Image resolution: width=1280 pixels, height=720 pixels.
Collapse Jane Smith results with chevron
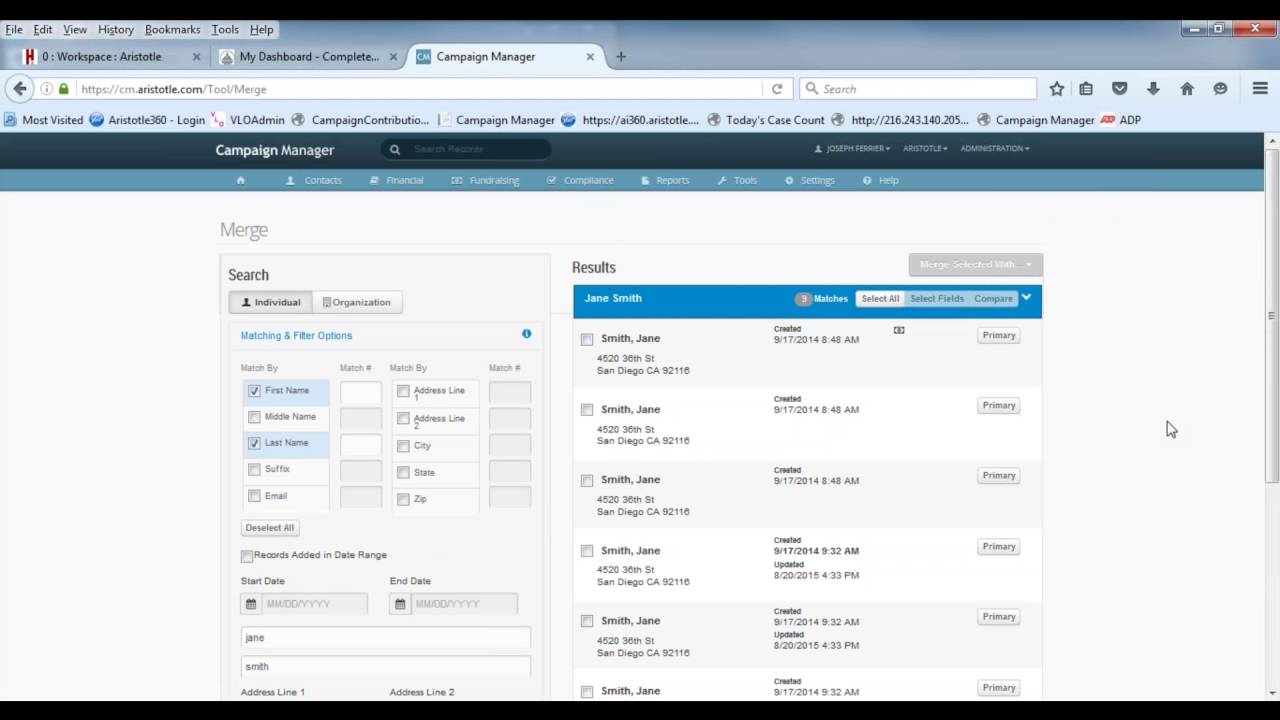pyautogui.click(x=1026, y=297)
